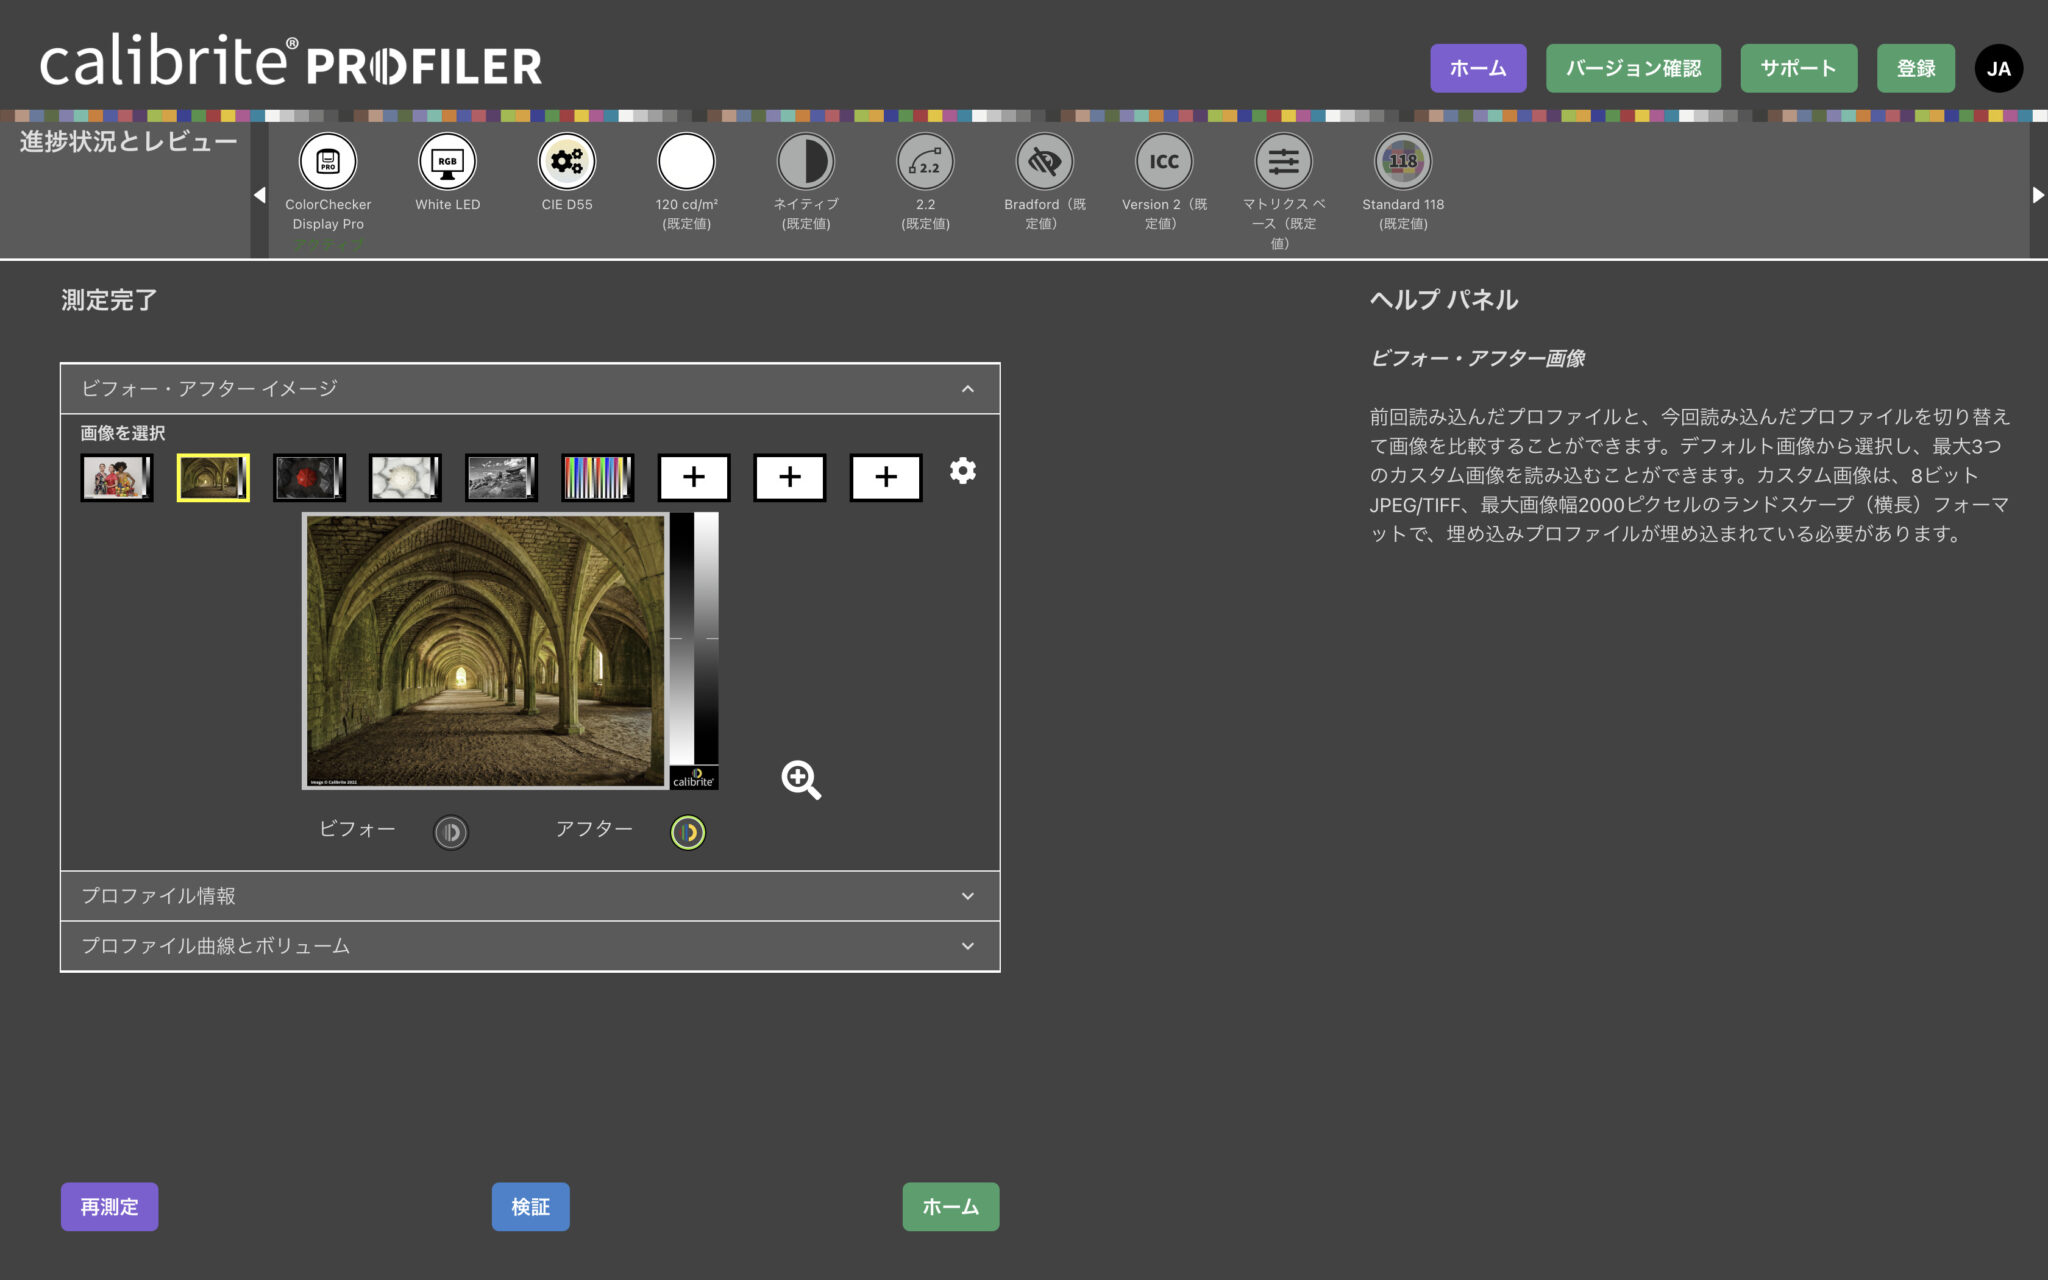Toggle the ビフォー (before) profile view

tap(451, 832)
